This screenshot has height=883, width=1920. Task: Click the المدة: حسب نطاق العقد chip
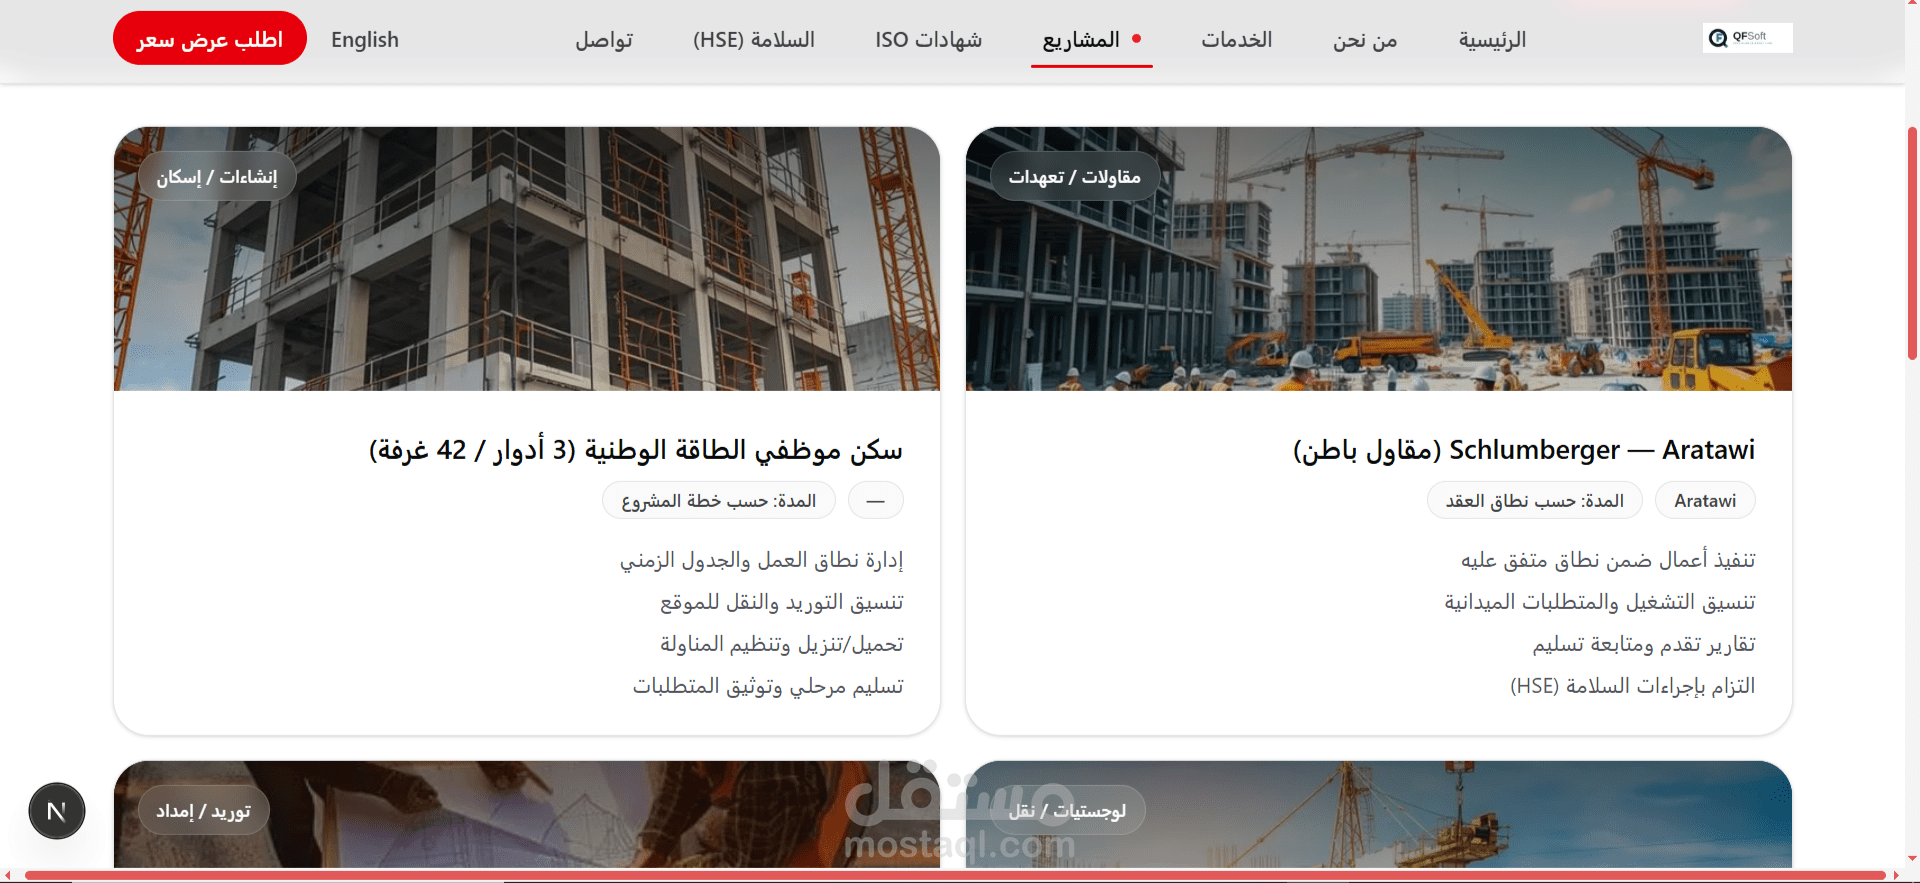coord(1535,501)
